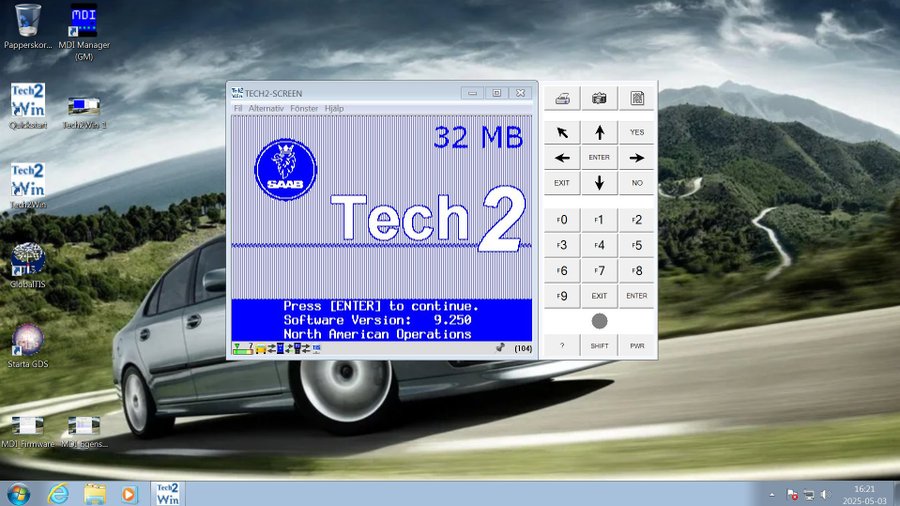Open the Tech2Win desktop icon
Screen dimensions: 900x506
(x=28, y=186)
